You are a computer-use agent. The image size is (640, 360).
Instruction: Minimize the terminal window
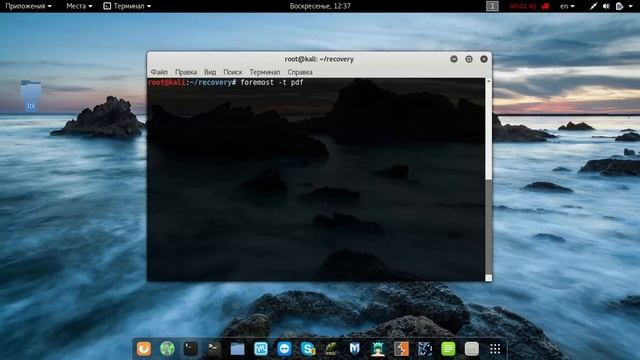click(x=454, y=59)
